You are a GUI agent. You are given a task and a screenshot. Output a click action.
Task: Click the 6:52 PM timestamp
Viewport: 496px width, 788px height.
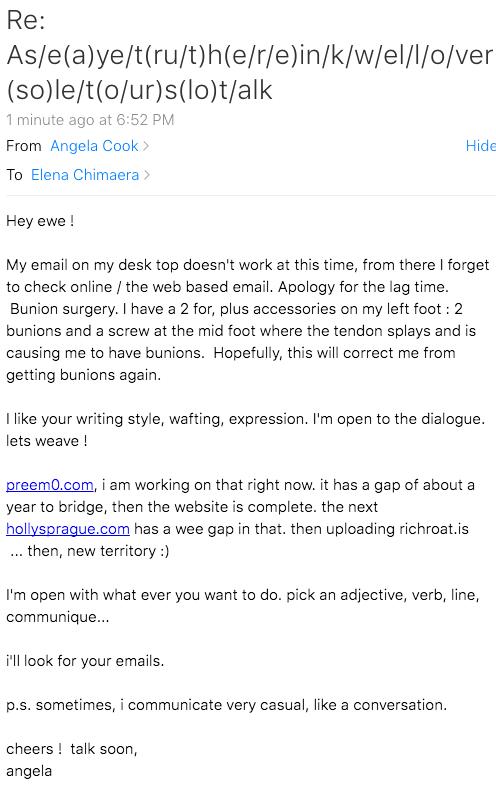point(145,120)
